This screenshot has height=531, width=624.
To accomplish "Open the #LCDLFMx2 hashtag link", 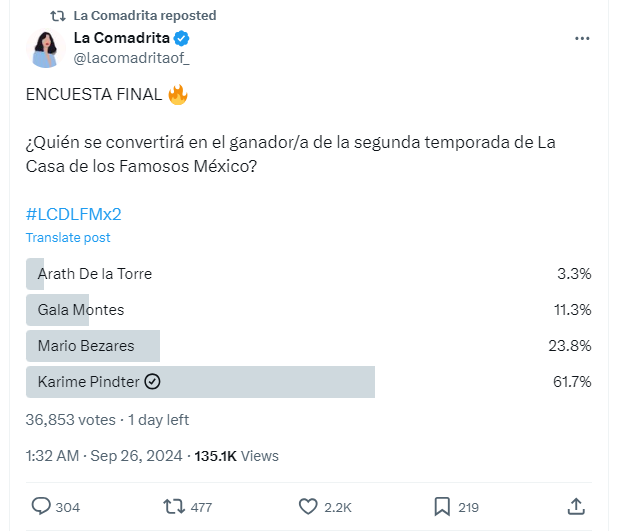I will coord(73,214).
